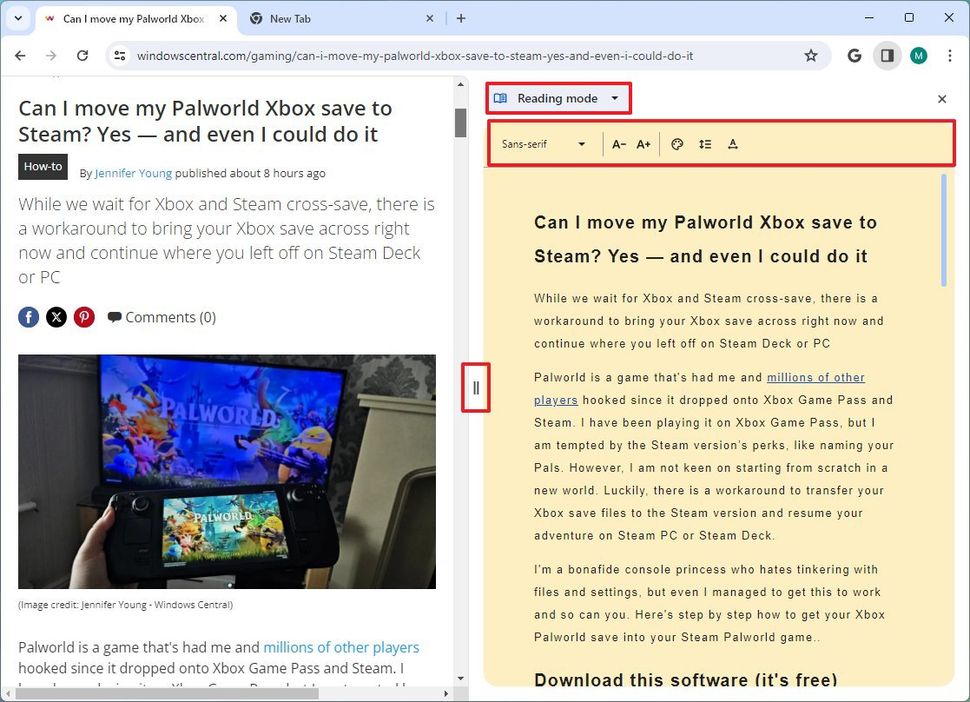Decrease text size with A- button
Screen dimensions: 970x702
tap(619, 144)
